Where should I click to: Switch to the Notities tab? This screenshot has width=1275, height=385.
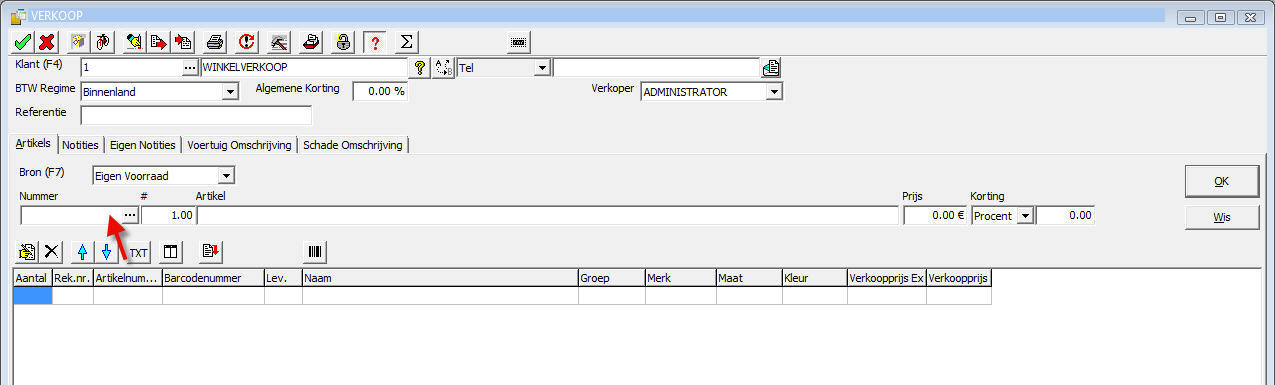pyautogui.click(x=80, y=145)
